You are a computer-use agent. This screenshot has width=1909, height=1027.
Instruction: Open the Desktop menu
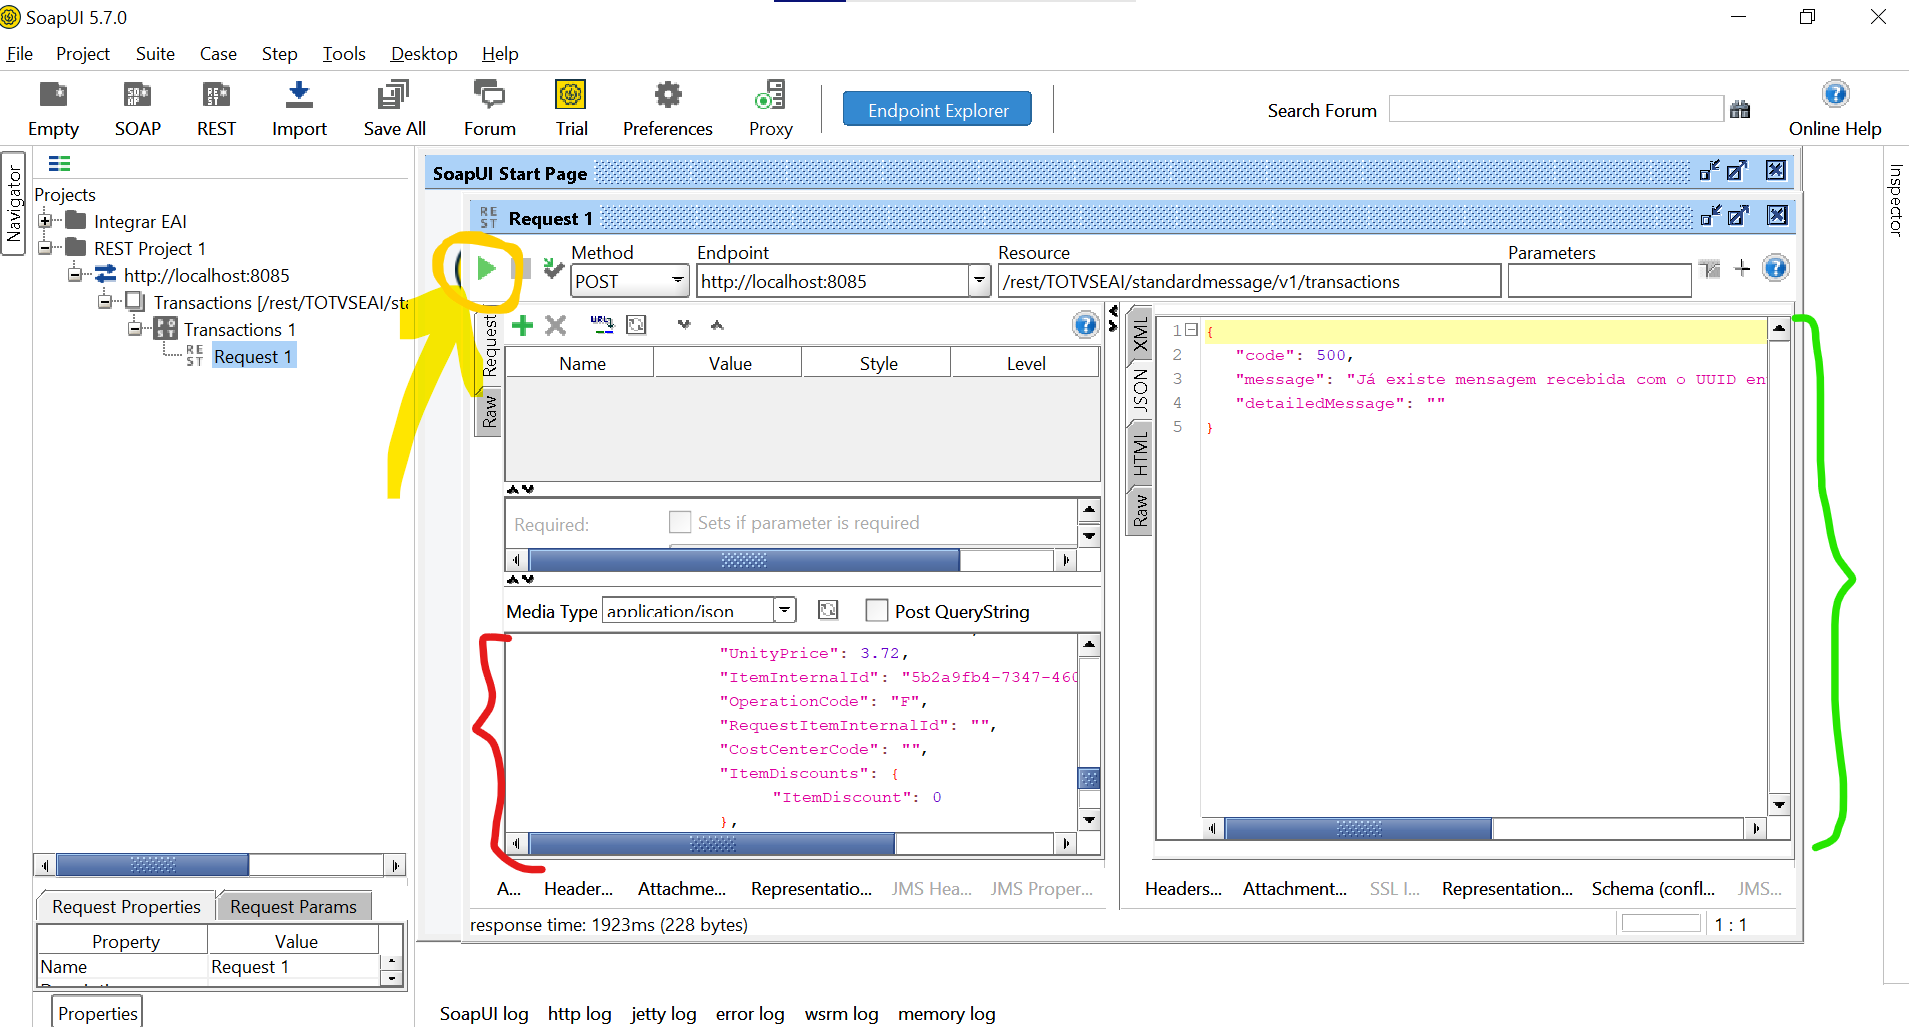coord(424,54)
